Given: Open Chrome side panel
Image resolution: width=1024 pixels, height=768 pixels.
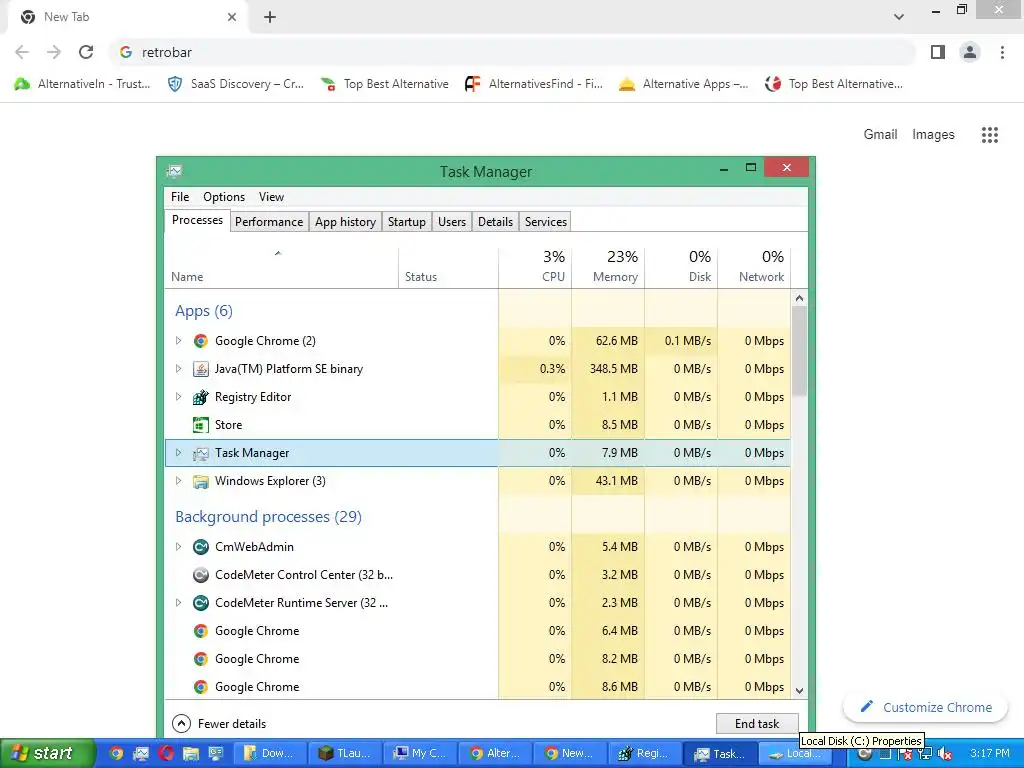Looking at the screenshot, I should tap(938, 52).
